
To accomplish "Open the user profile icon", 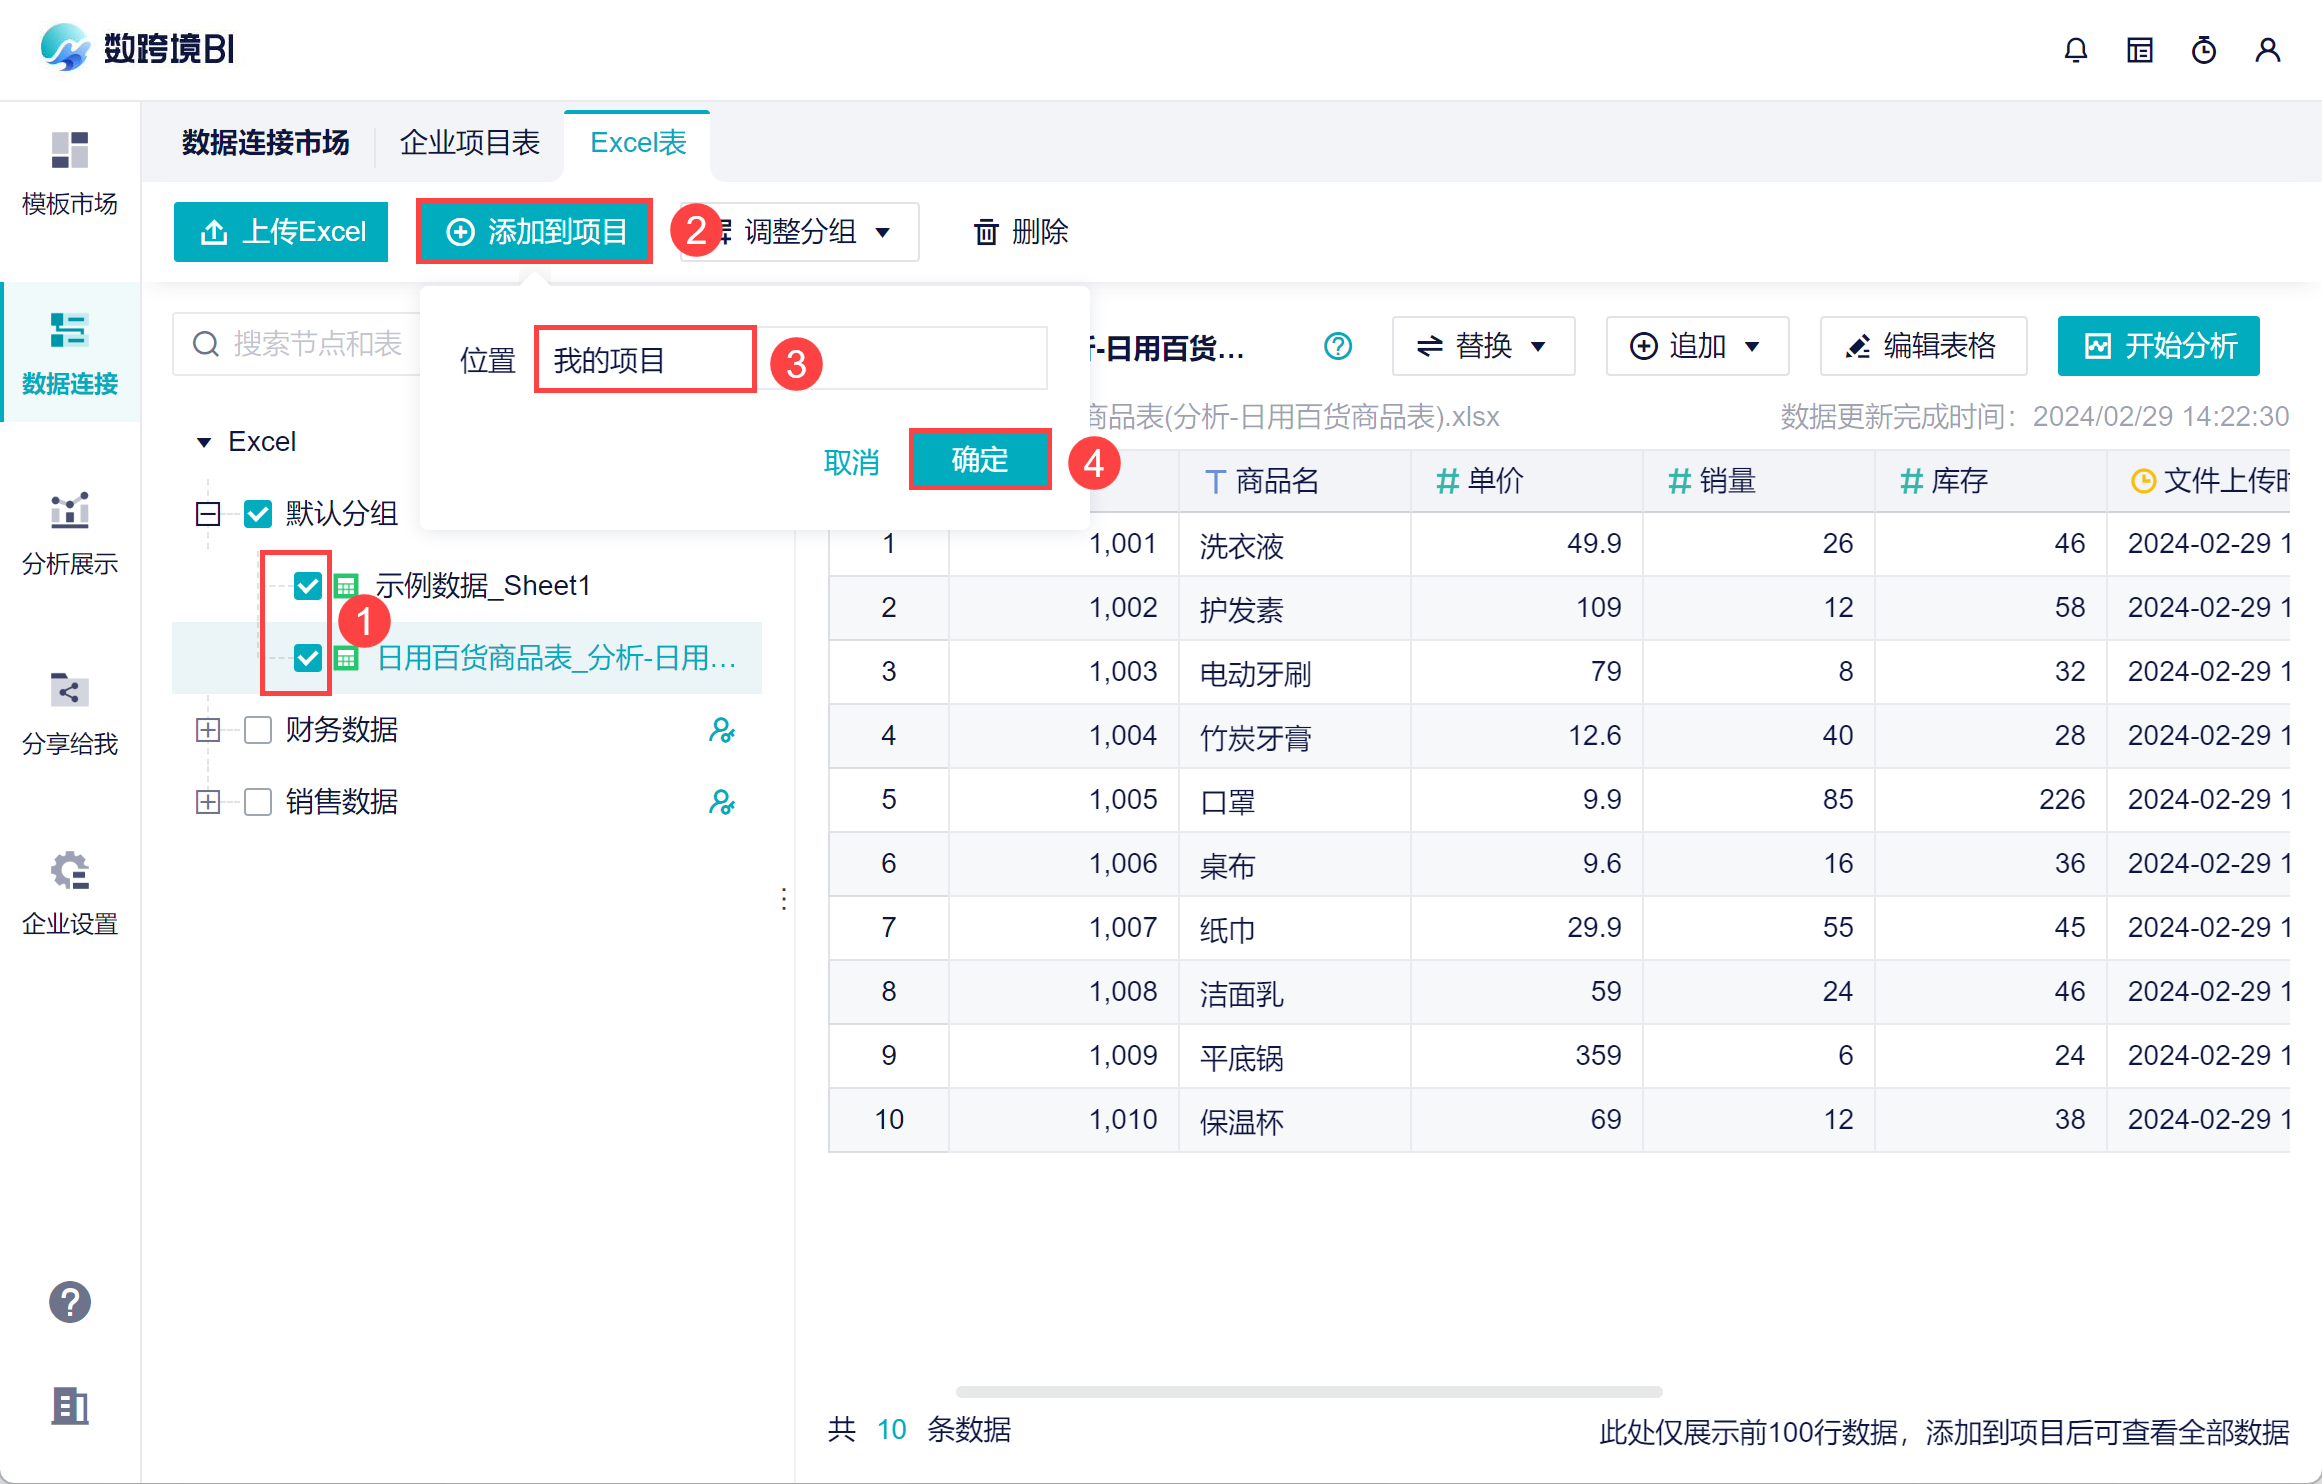I will point(2267,50).
